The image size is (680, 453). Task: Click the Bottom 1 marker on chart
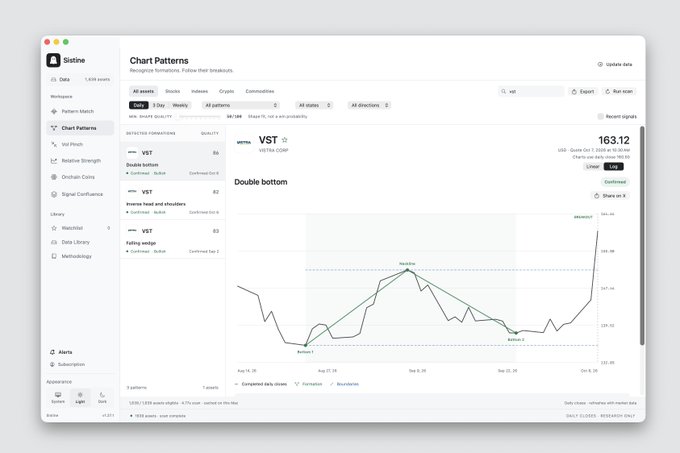click(x=306, y=345)
